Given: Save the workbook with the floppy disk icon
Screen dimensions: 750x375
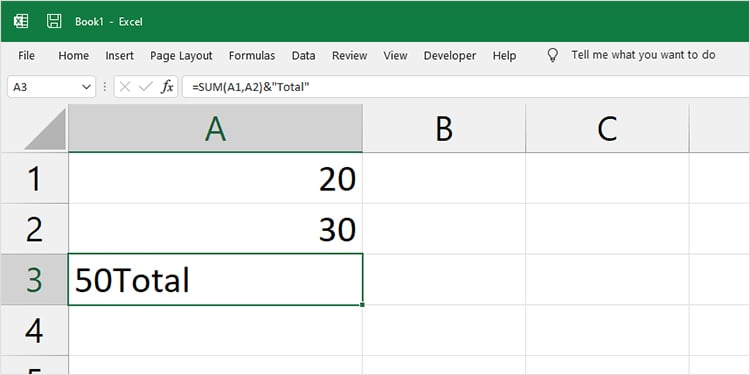Looking at the screenshot, I should (54, 21).
